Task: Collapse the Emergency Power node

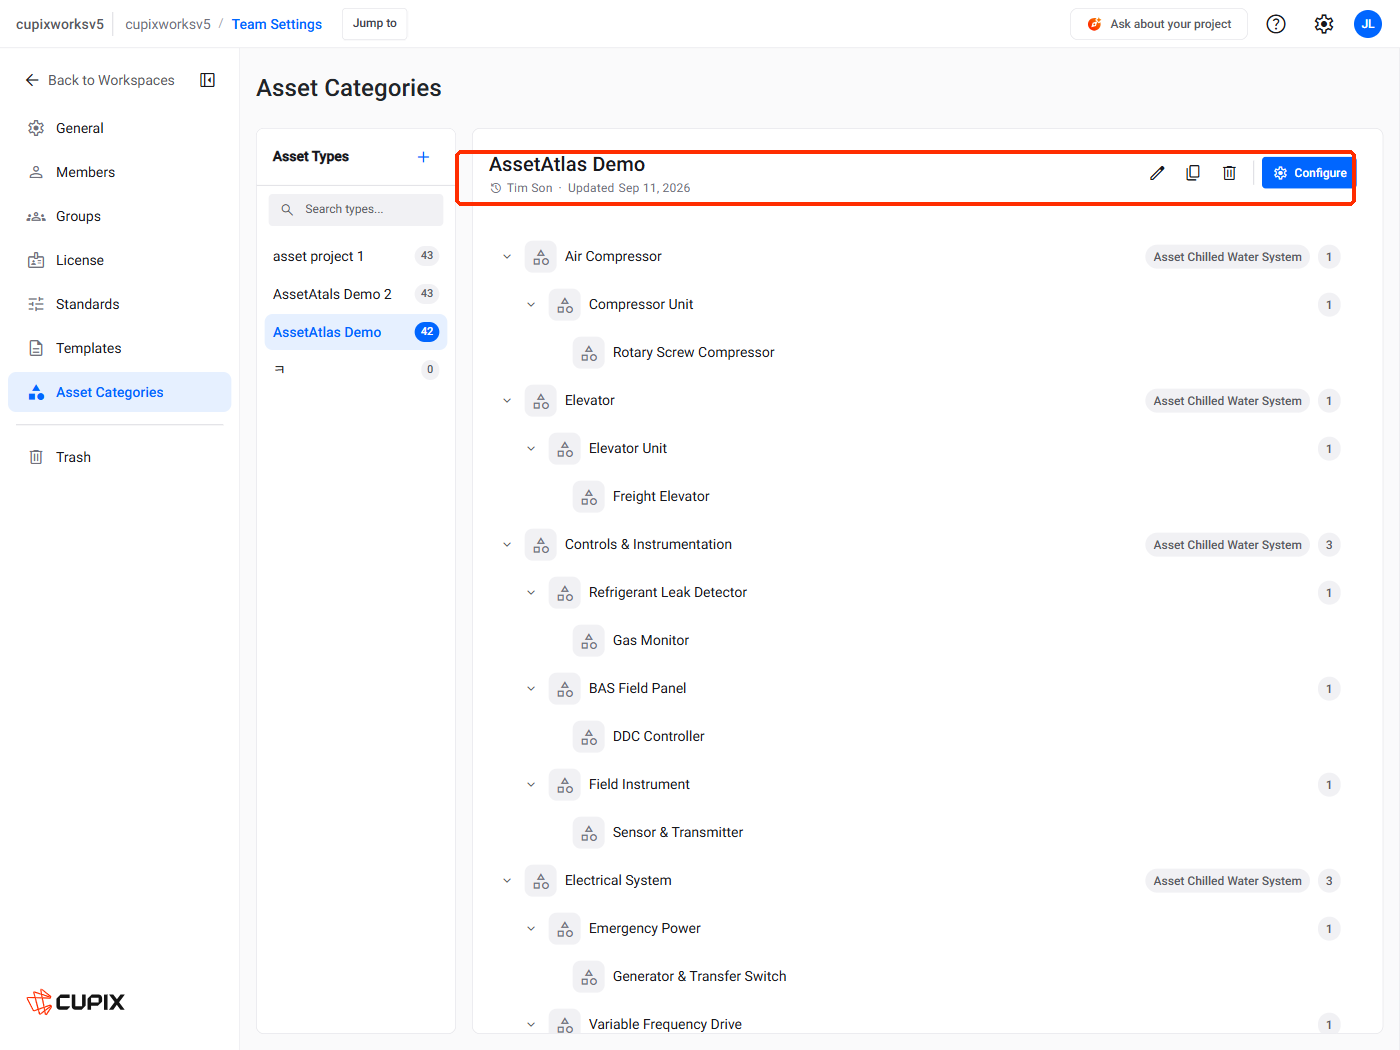Action: tap(531, 929)
